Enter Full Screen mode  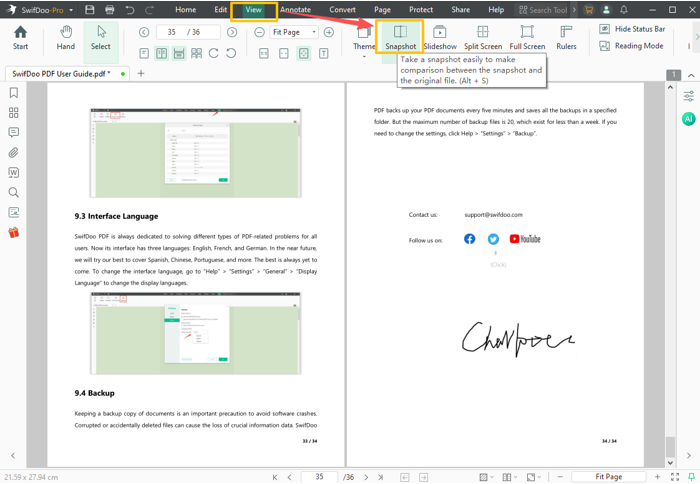tap(527, 38)
